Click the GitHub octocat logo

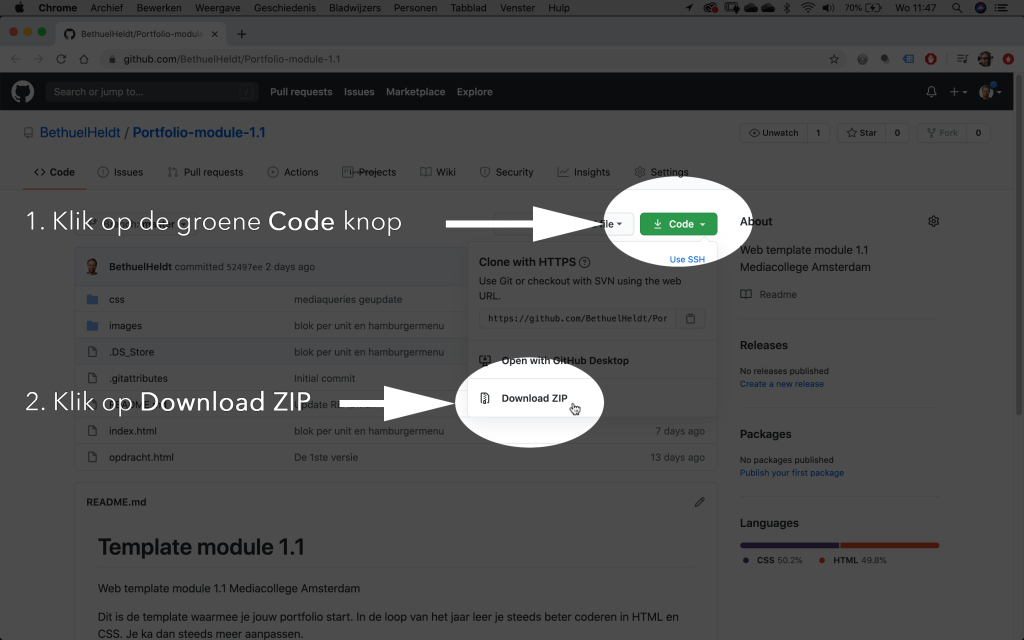pos(22,91)
